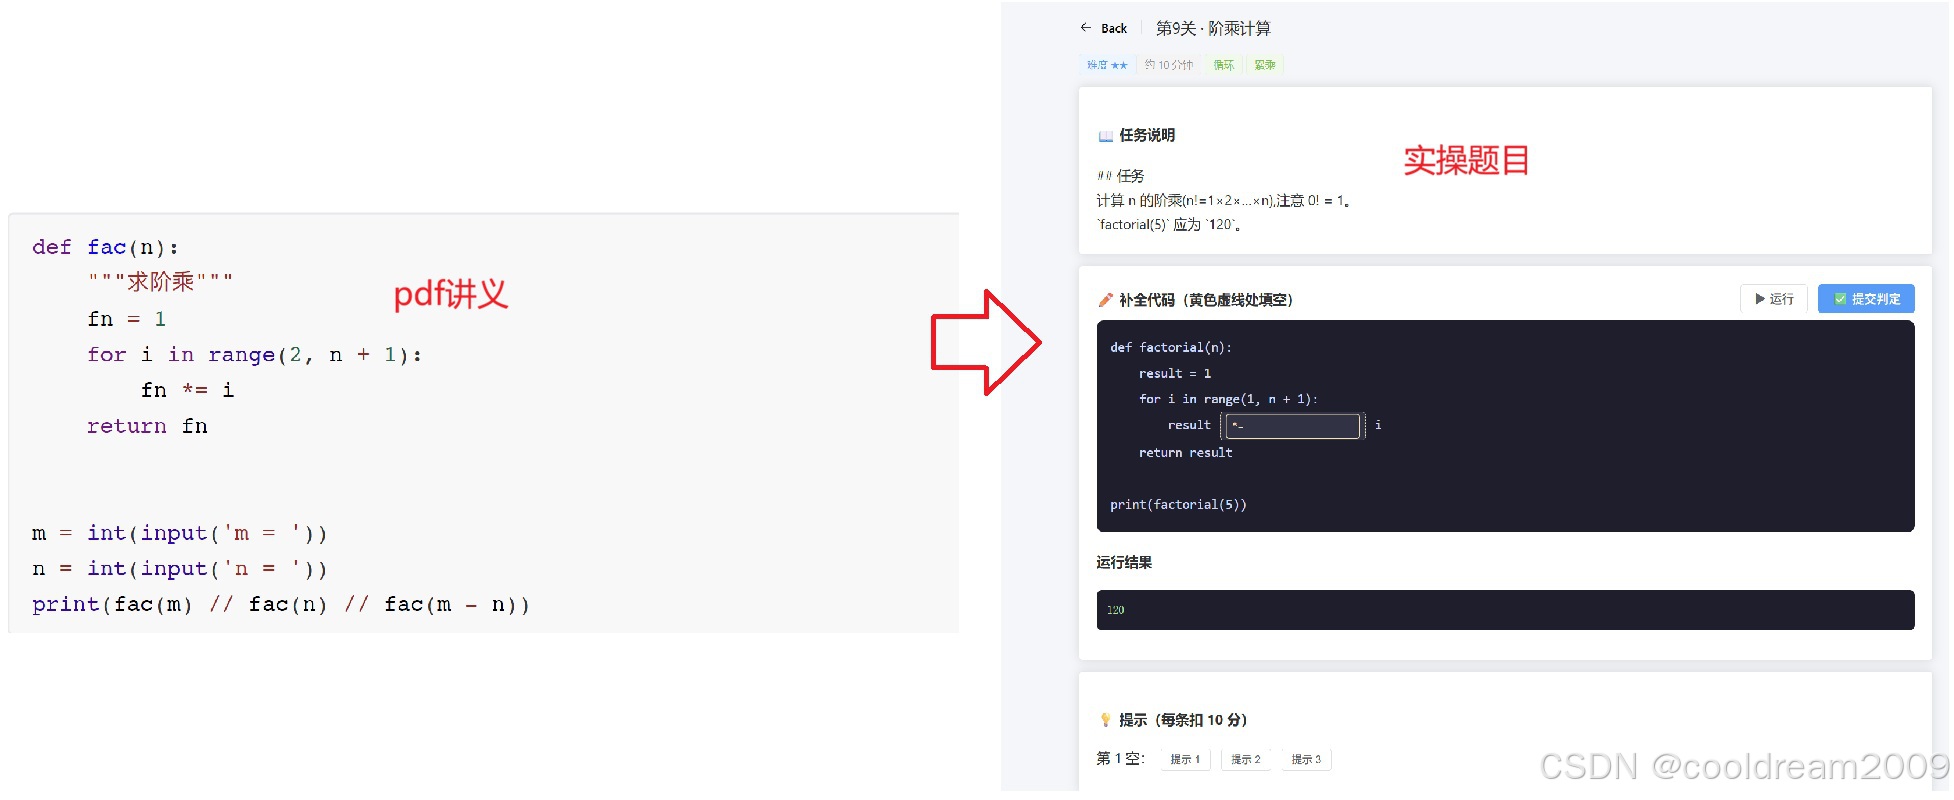Open hint 提示 1 for the first blank

1185,759
